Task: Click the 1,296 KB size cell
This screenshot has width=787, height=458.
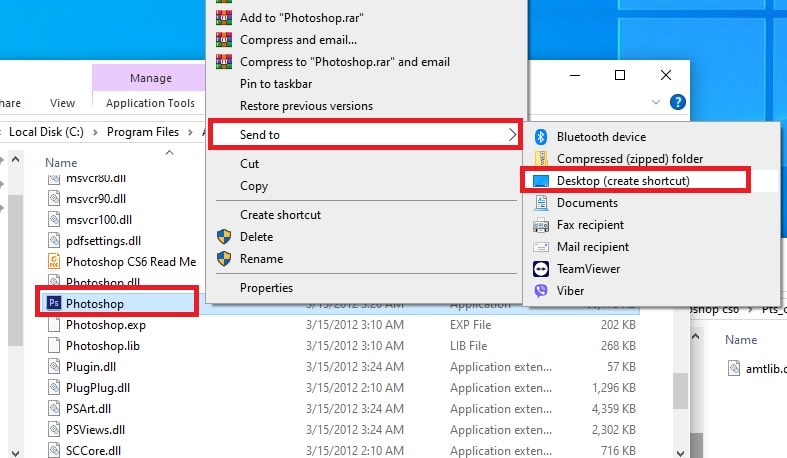Action: pos(613,388)
